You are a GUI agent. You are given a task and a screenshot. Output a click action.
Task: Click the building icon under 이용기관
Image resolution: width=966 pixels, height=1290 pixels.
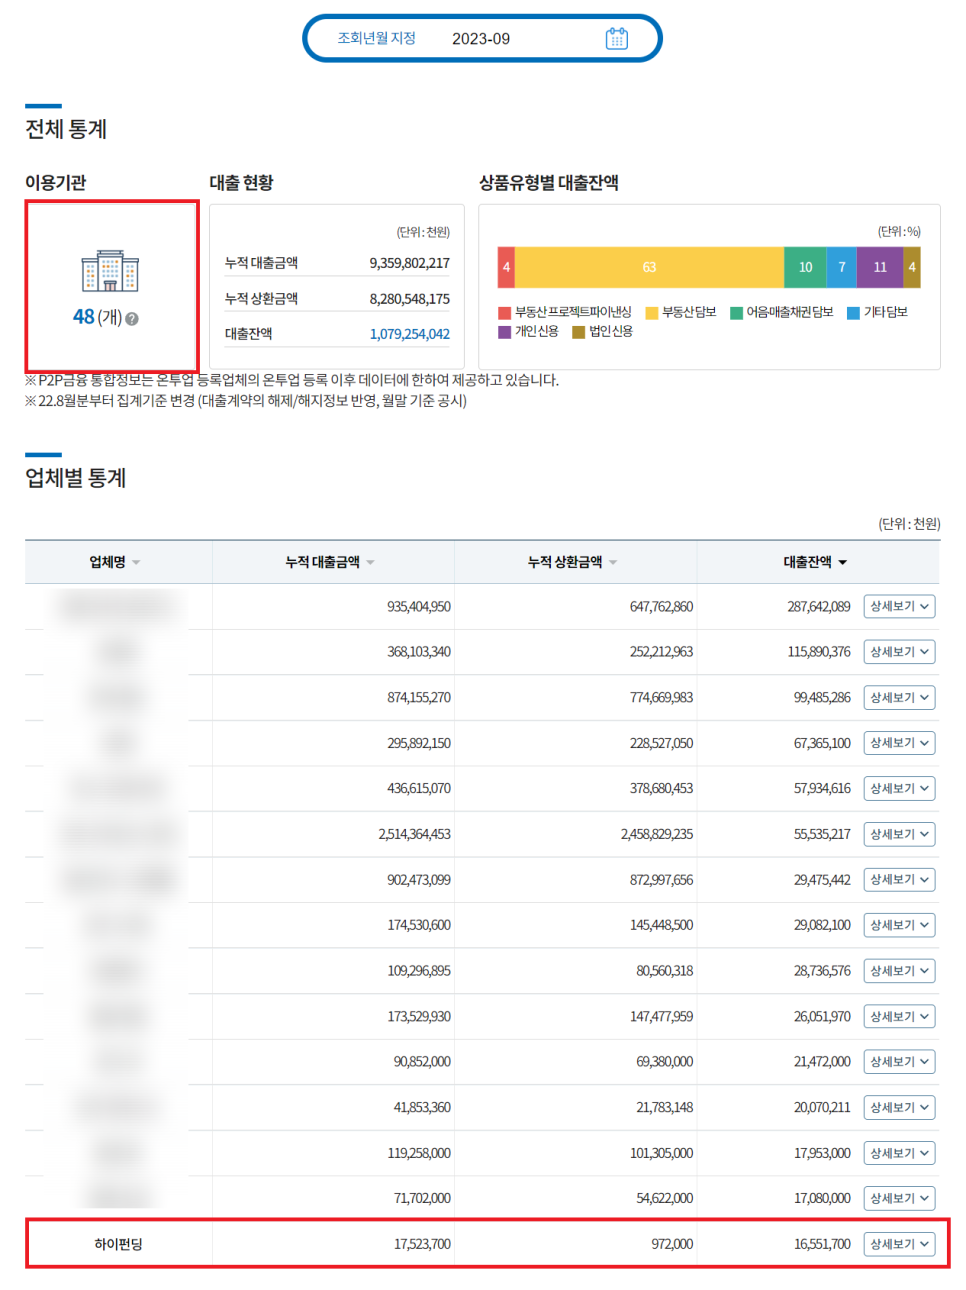[110, 271]
